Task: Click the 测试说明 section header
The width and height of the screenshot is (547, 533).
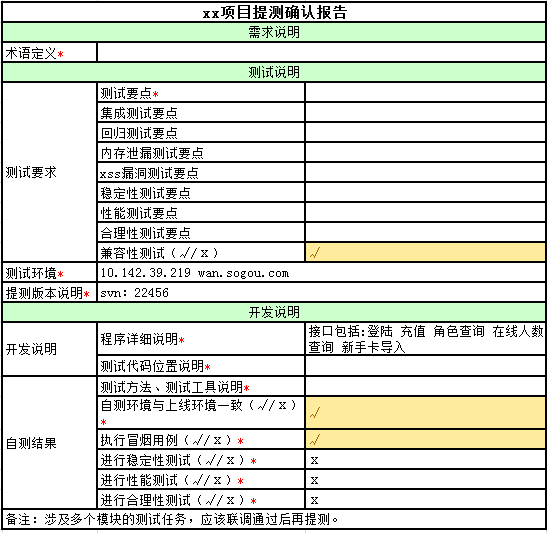Action: pos(274,72)
